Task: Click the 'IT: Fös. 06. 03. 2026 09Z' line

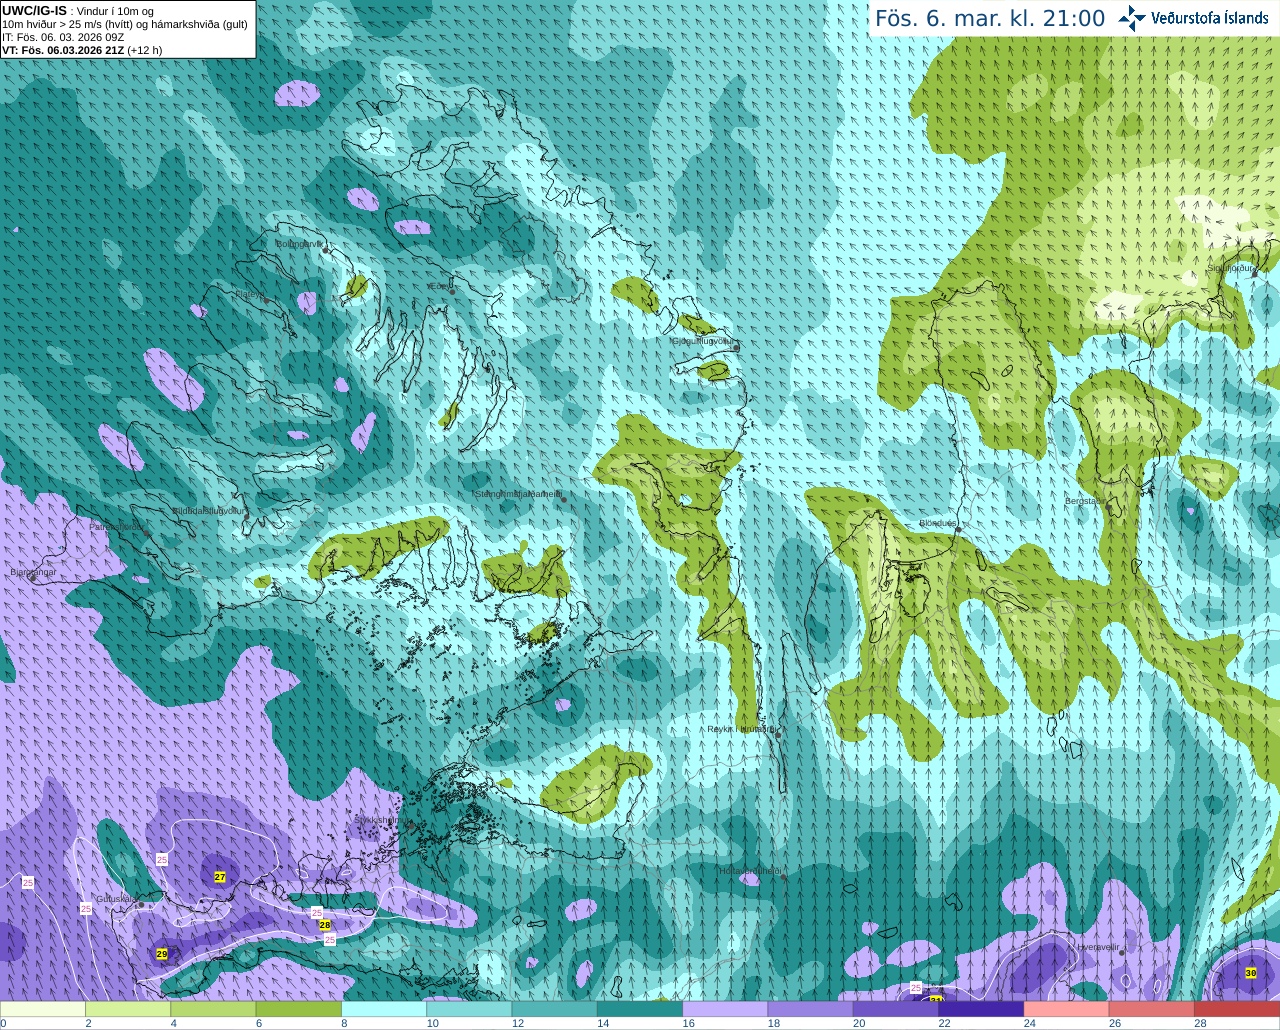Action: [x=63, y=37]
